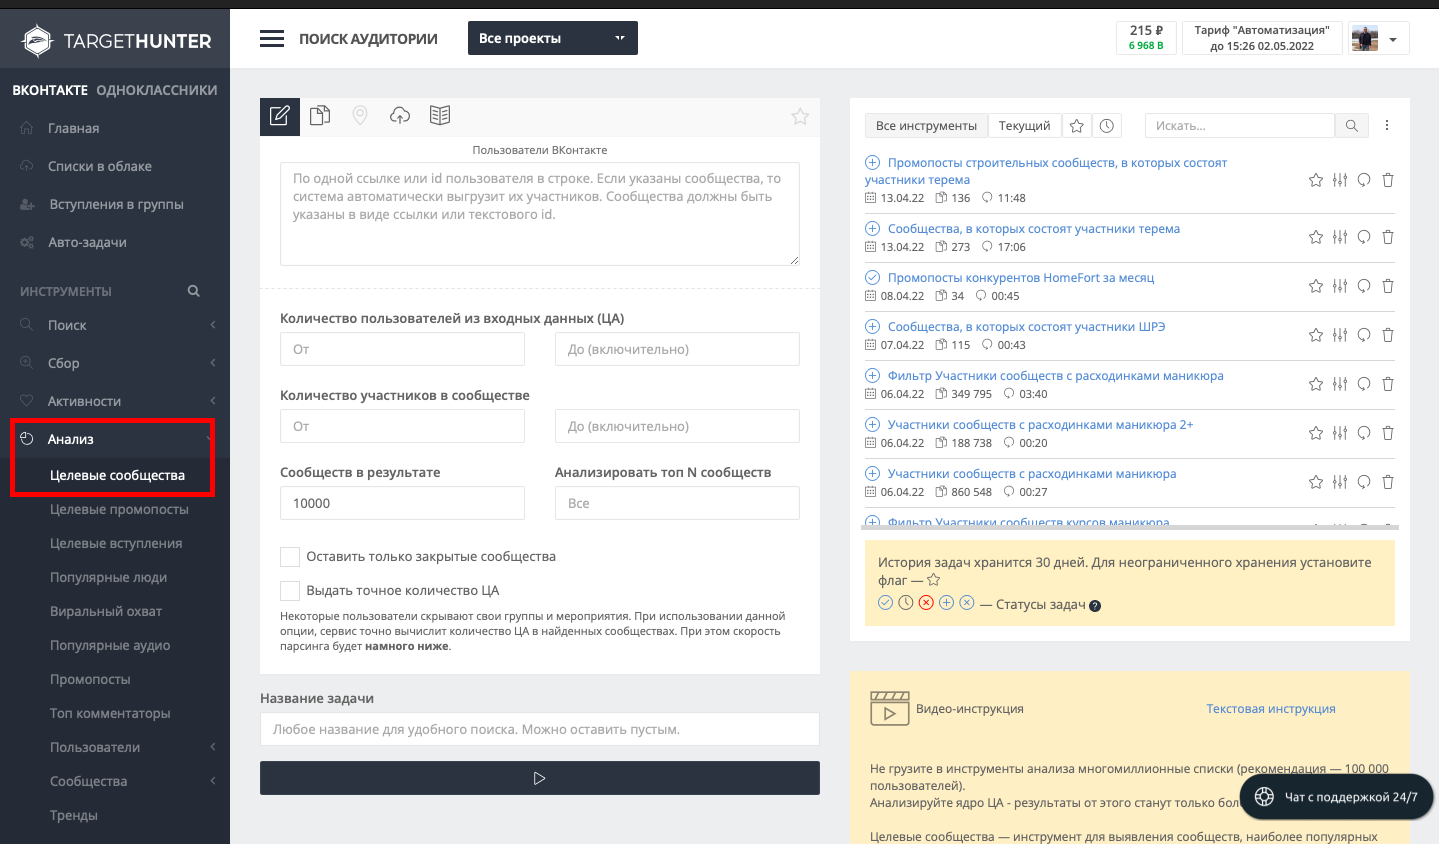Image resolution: width=1439 pixels, height=844 pixels.
Task: Check 'Выдать точное количество ЦА' option
Action: point(290,591)
